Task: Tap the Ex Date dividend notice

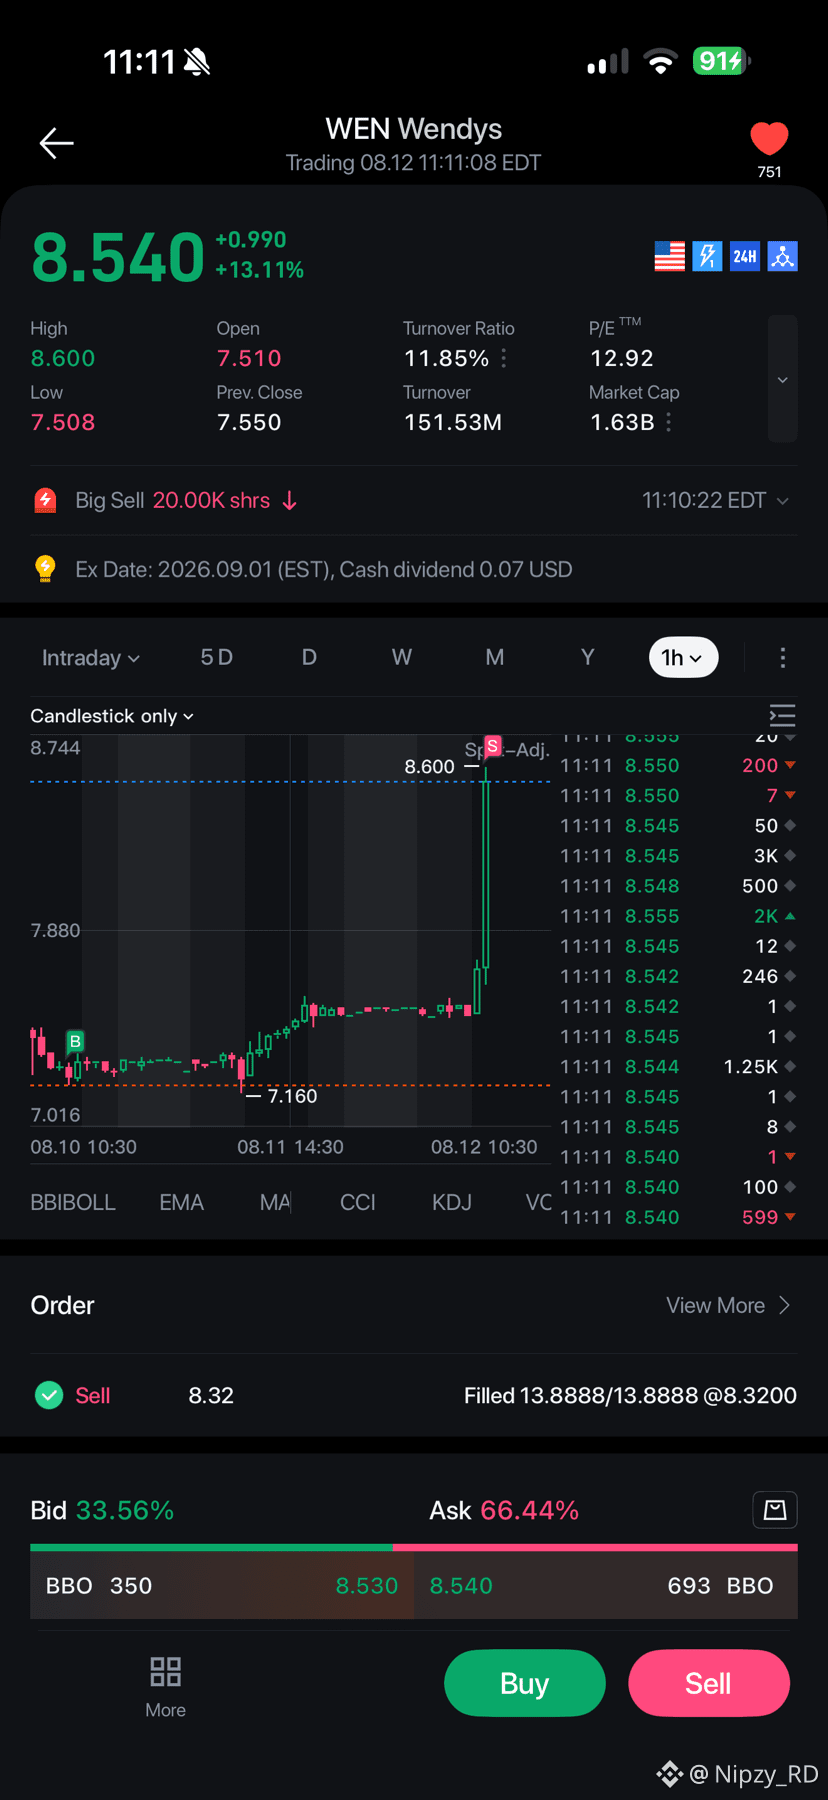Action: pos(324,569)
